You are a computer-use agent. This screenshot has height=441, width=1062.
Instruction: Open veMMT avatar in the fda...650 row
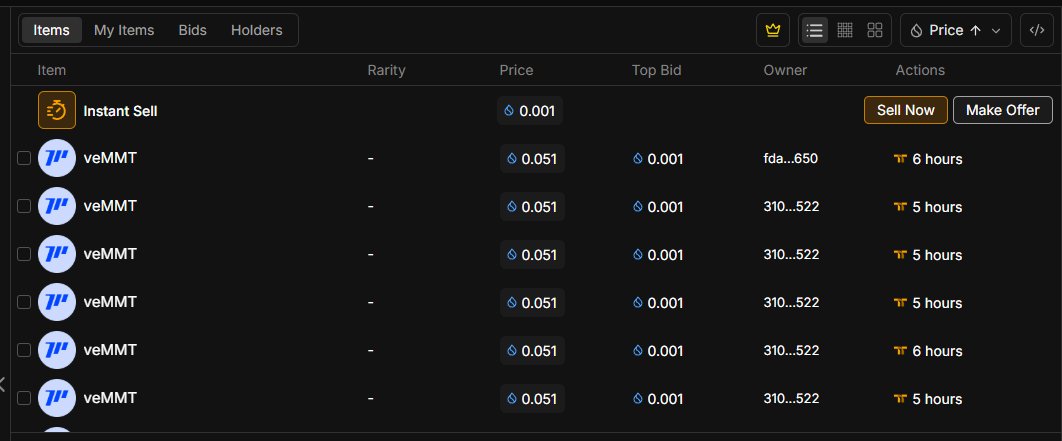[x=57, y=159]
